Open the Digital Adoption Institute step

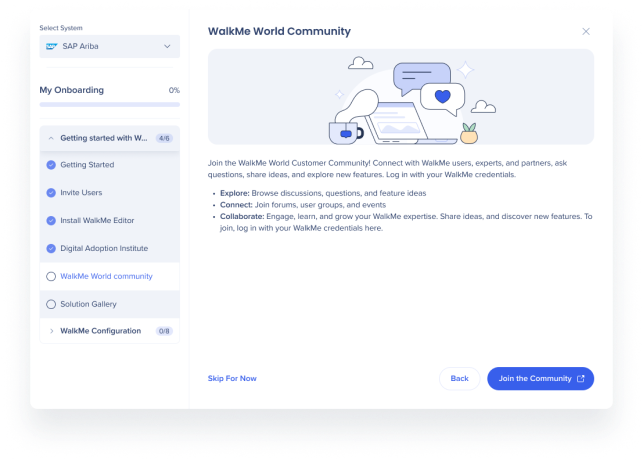(x=109, y=248)
